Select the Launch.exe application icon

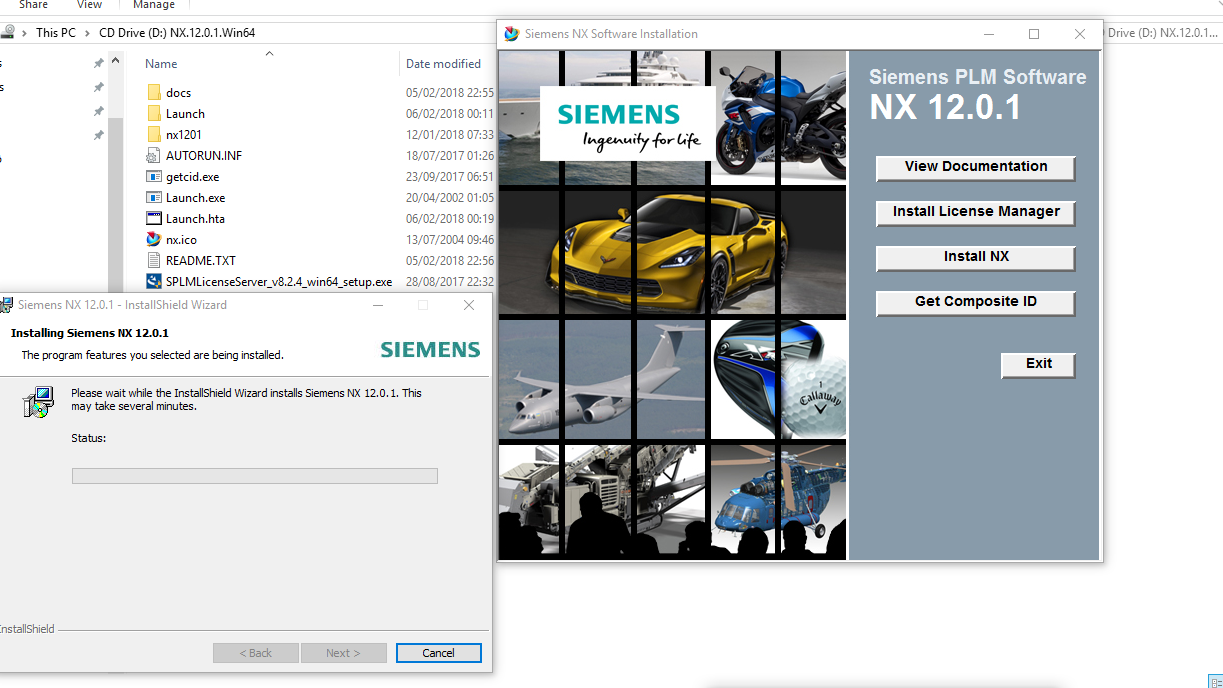[154, 197]
